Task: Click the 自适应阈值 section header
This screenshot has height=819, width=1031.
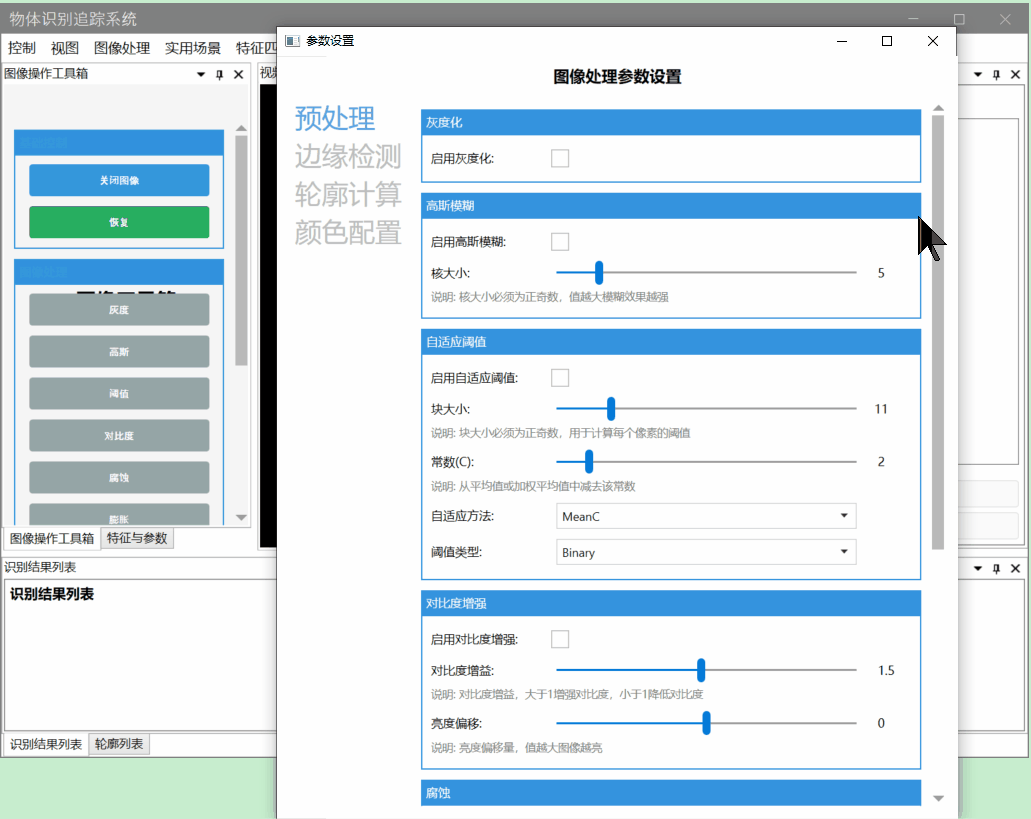Action: 671,342
